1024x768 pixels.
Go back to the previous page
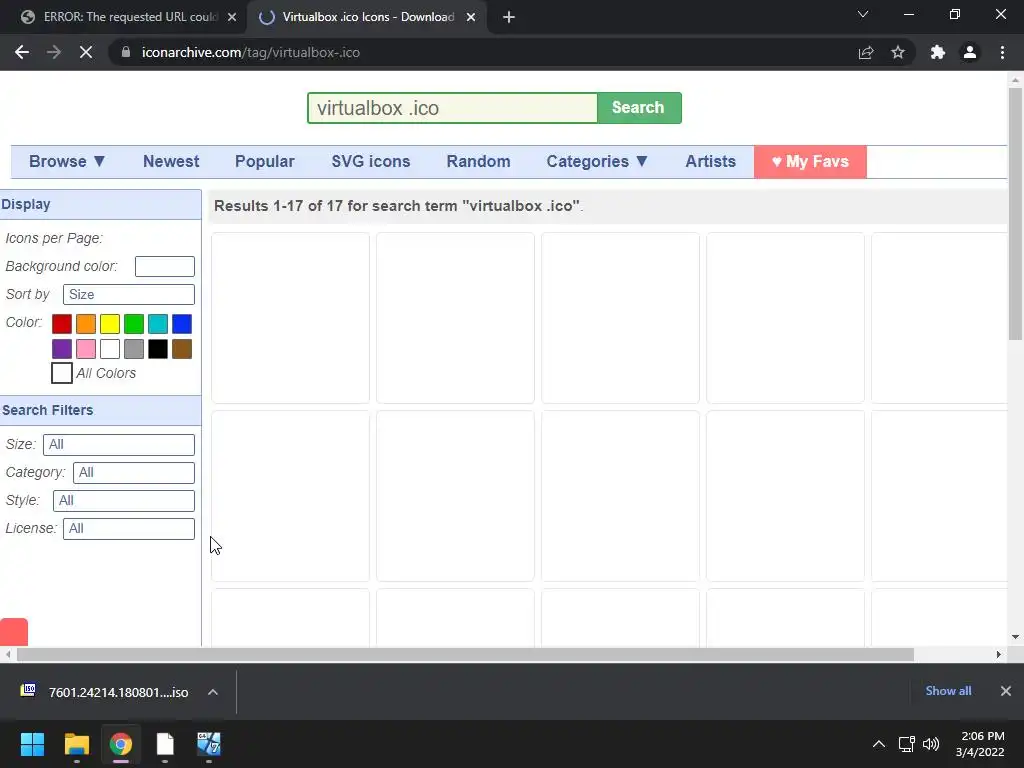click(22, 52)
